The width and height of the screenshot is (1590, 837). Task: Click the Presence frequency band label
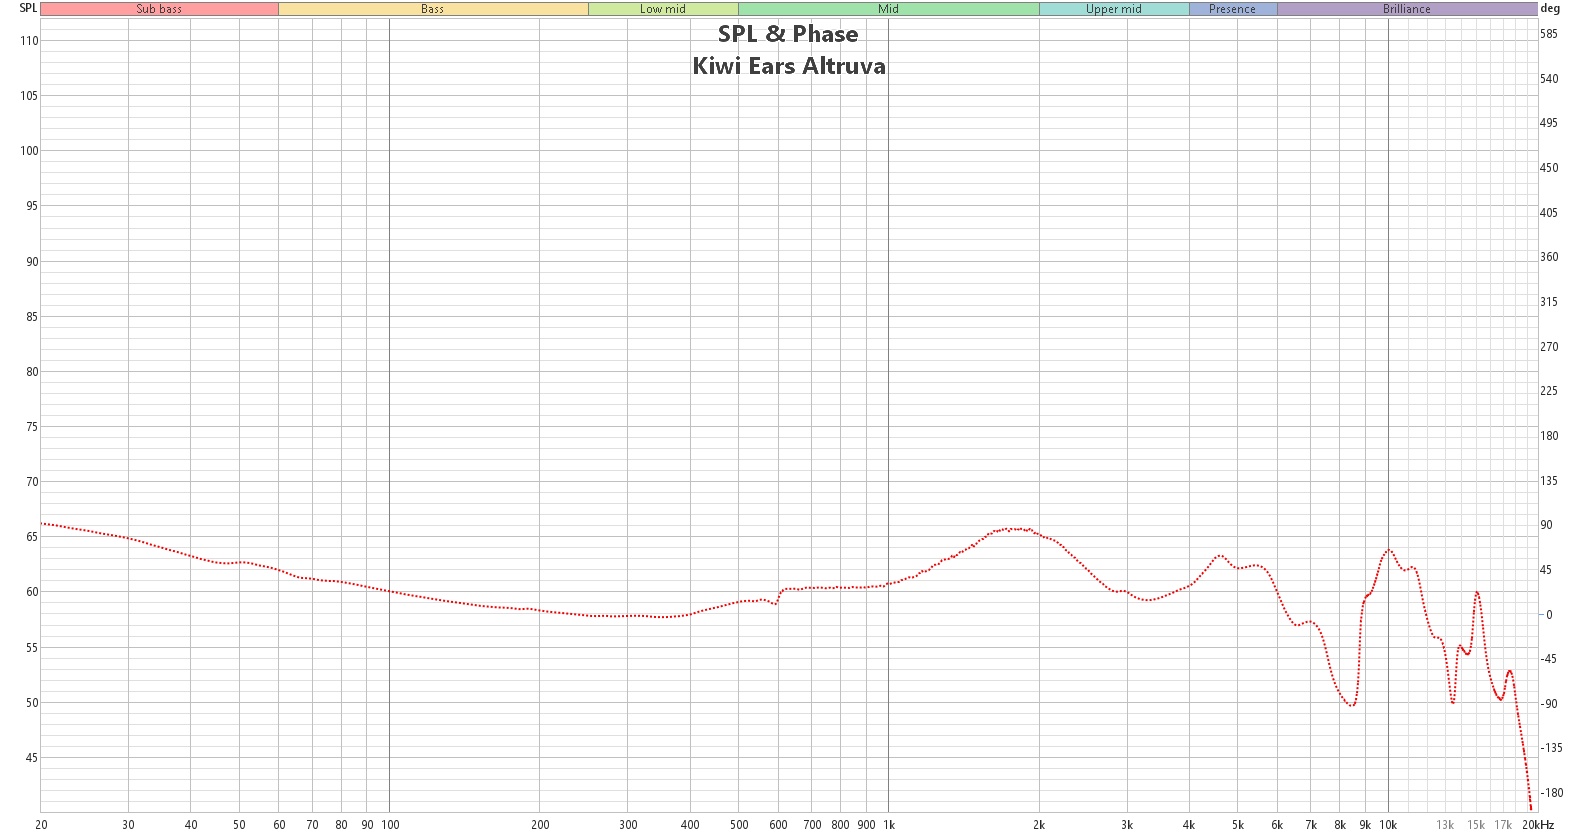[x=1232, y=9]
